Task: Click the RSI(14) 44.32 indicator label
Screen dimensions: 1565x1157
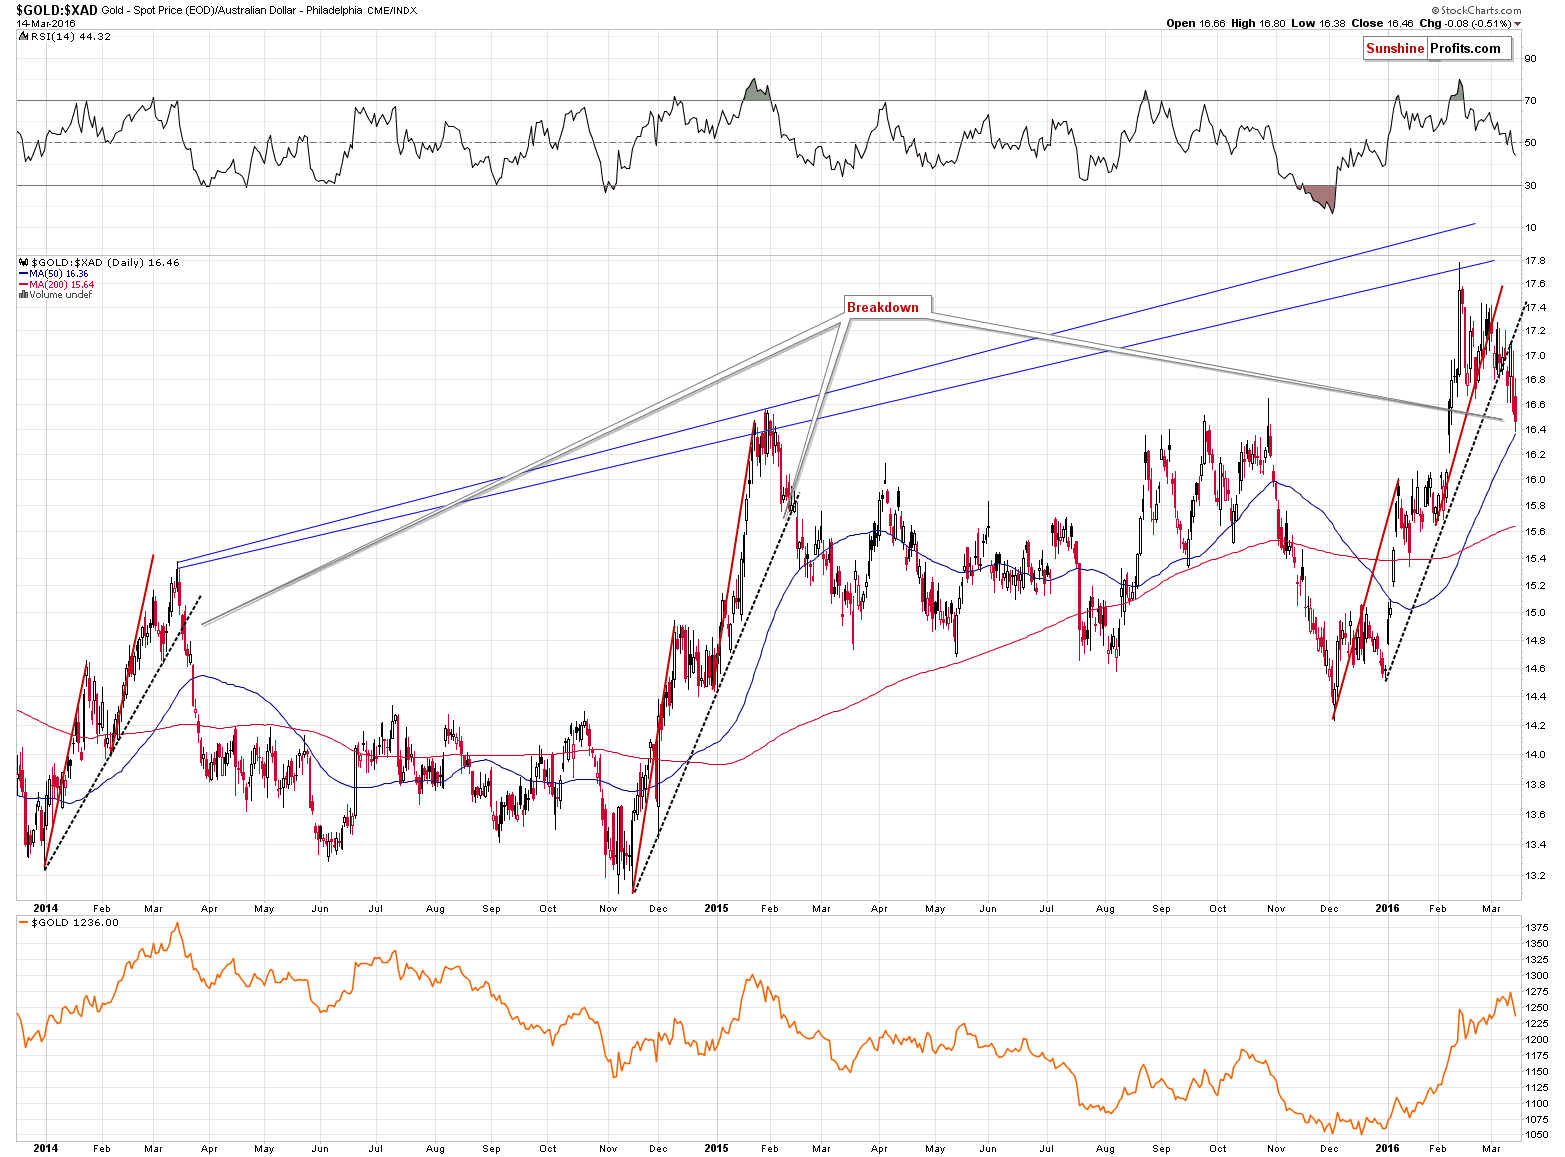Action: [x=71, y=36]
